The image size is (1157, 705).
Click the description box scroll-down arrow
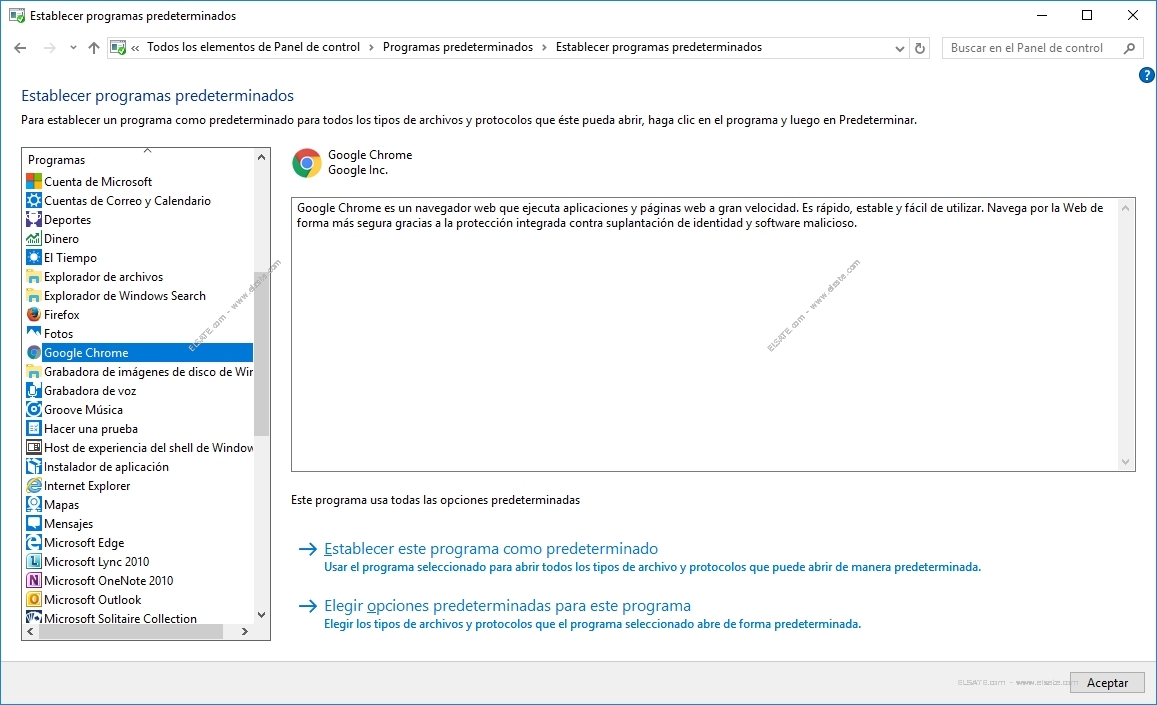pyautogui.click(x=1125, y=462)
